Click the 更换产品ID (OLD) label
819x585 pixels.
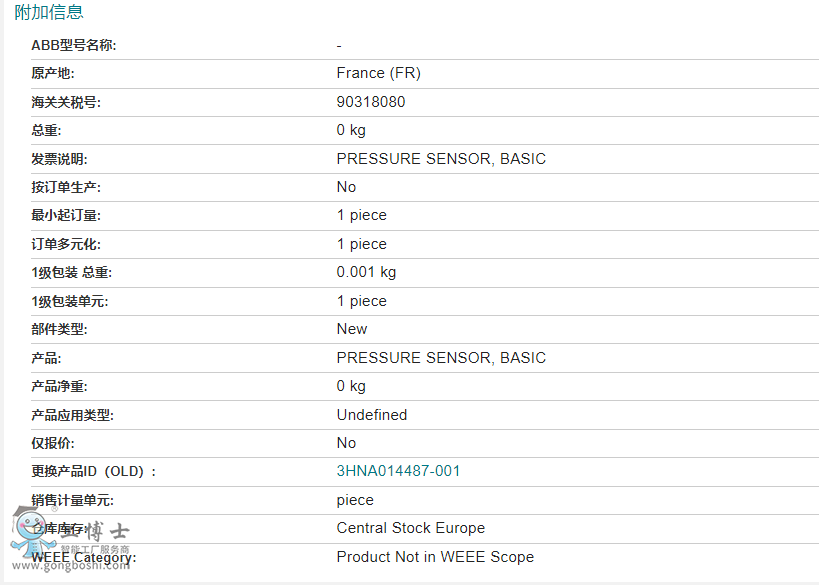pyautogui.click(x=93, y=471)
